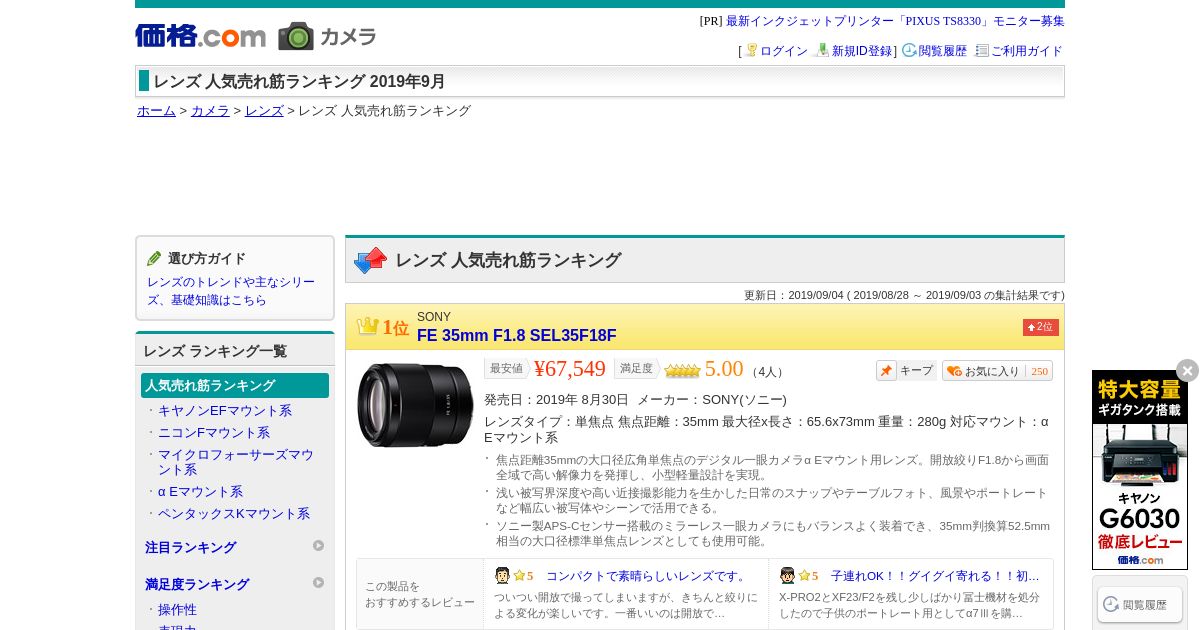Image resolution: width=1200 pixels, height=630 pixels.
Task: Click the crown icon for 1位
Action: point(367,327)
